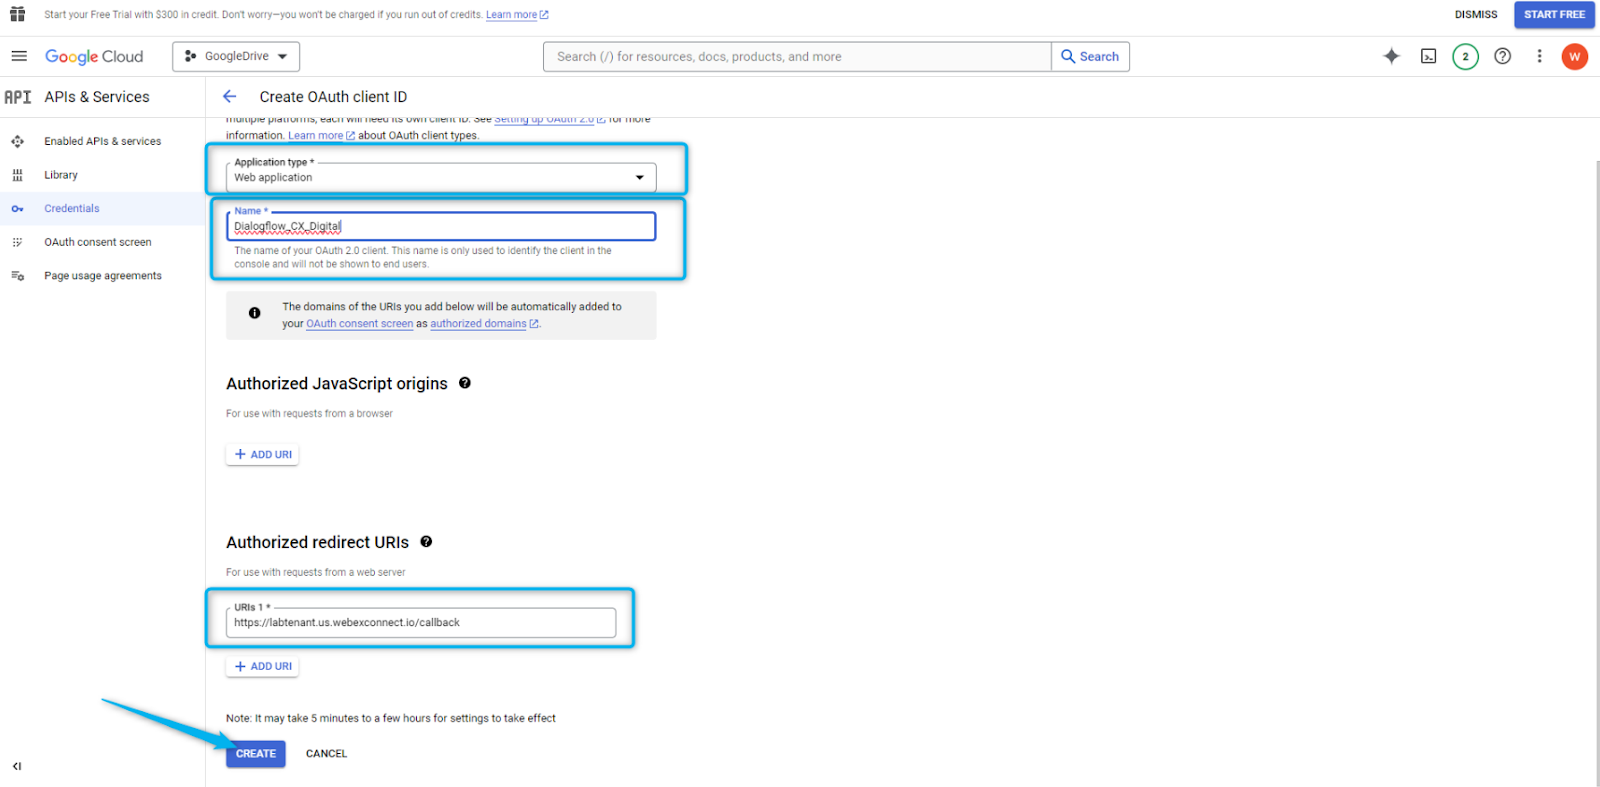Image resolution: width=1600 pixels, height=787 pixels.
Task: Click the CANCEL button
Action: click(326, 754)
